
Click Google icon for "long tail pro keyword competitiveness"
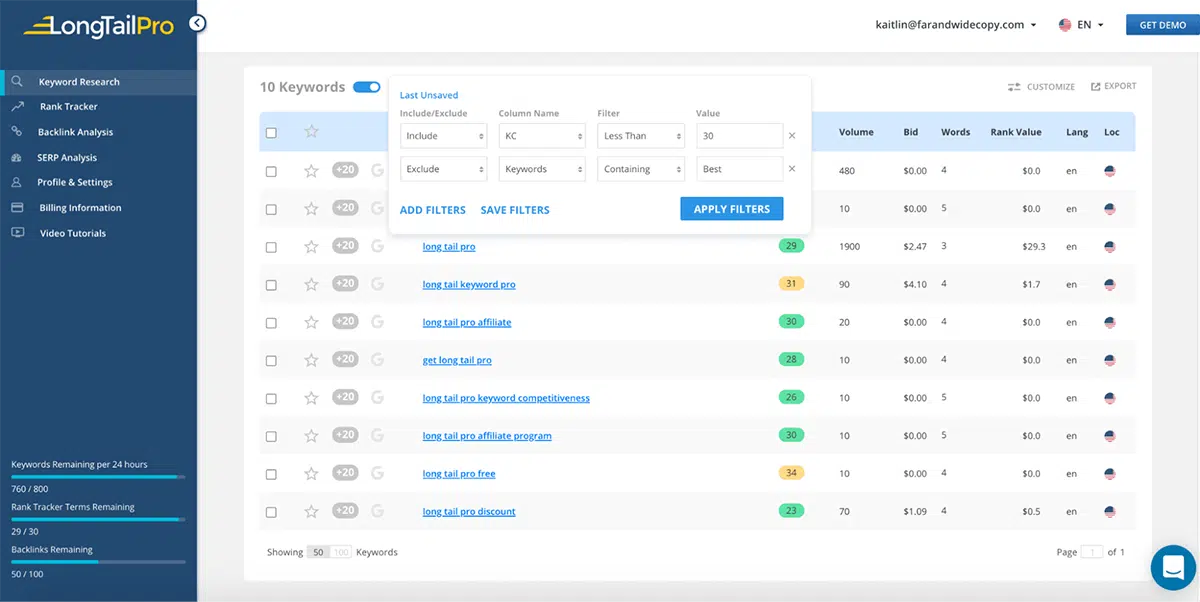pyautogui.click(x=377, y=398)
